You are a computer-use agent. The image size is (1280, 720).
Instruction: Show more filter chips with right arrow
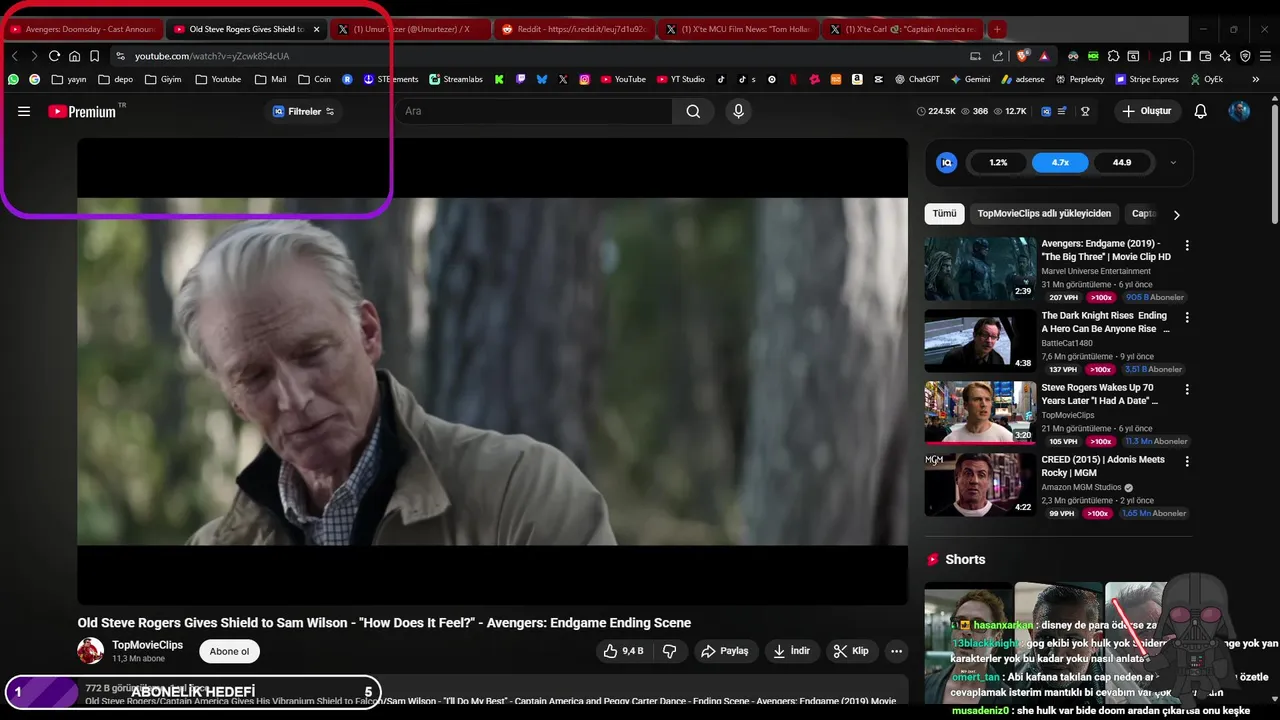click(1176, 214)
